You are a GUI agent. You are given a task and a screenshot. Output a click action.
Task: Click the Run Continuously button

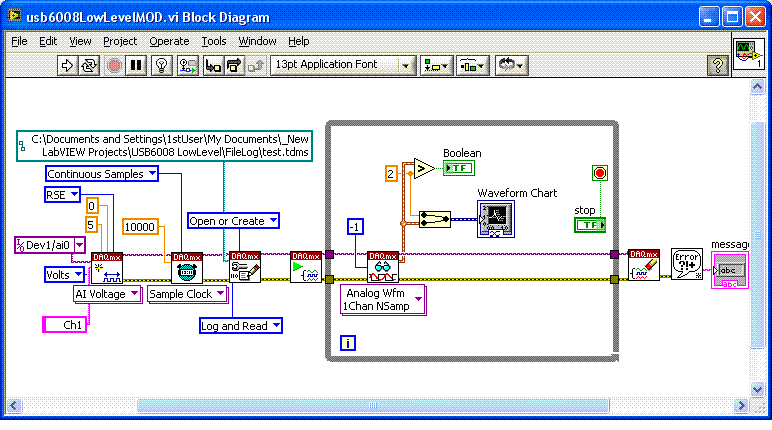(89, 65)
